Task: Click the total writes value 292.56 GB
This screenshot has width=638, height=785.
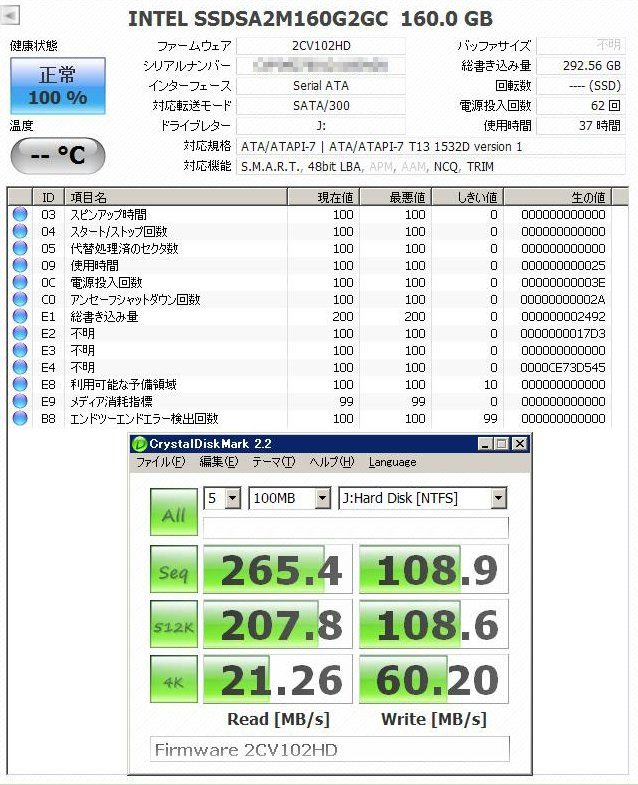Action: tap(581, 66)
